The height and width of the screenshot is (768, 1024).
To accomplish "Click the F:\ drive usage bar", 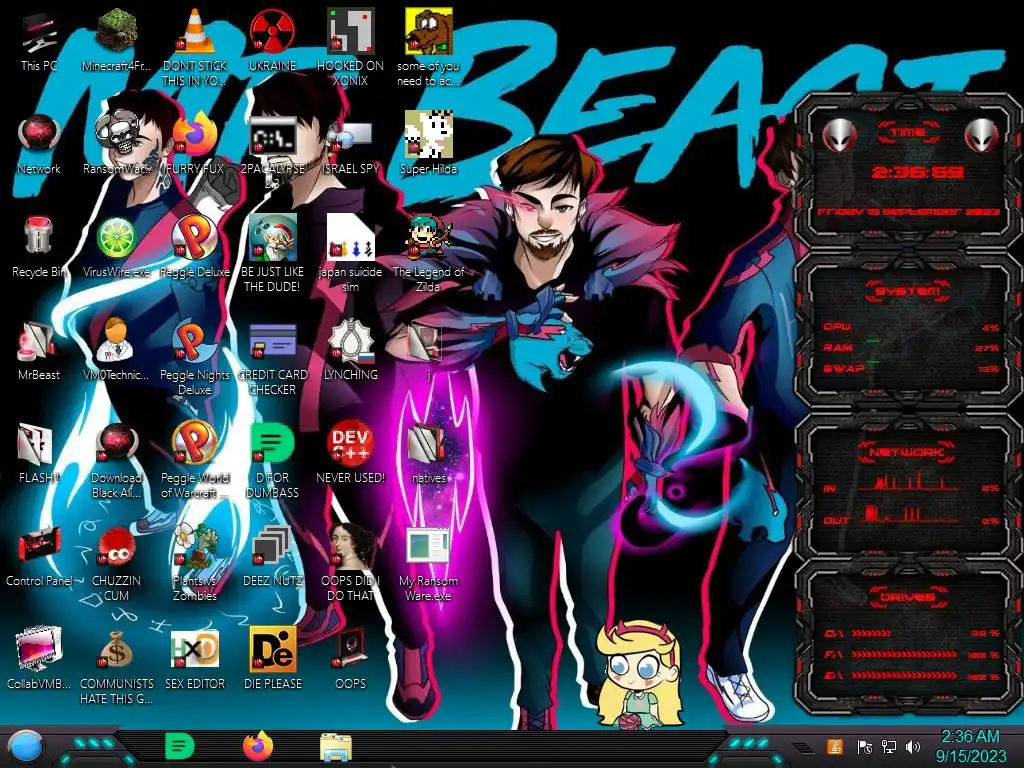I will click(904, 654).
